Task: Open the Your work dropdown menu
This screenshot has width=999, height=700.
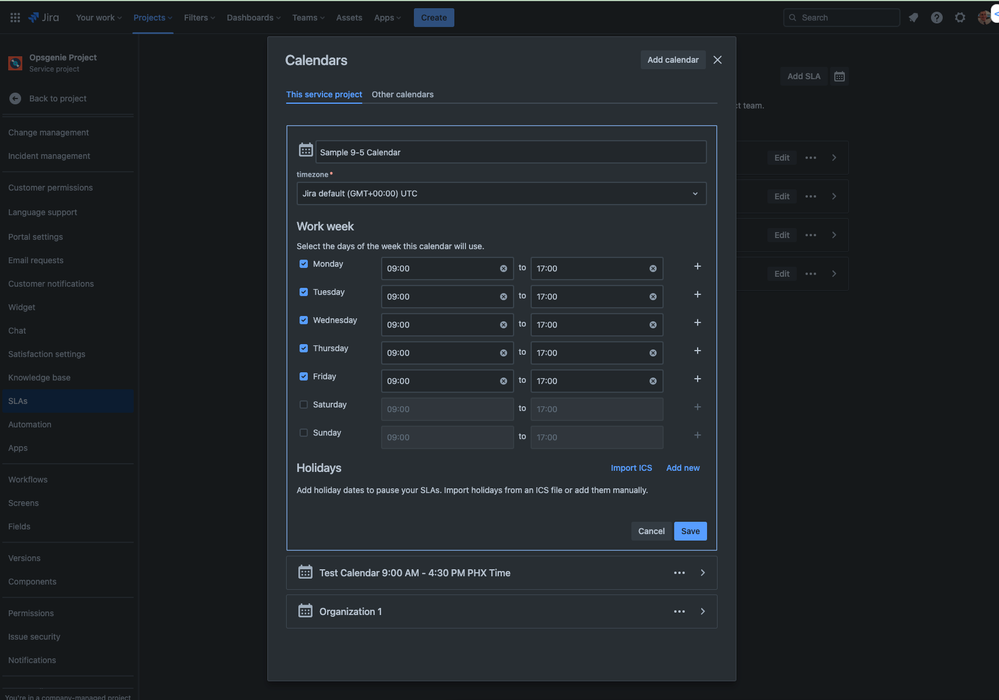Action: (x=99, y=18)
